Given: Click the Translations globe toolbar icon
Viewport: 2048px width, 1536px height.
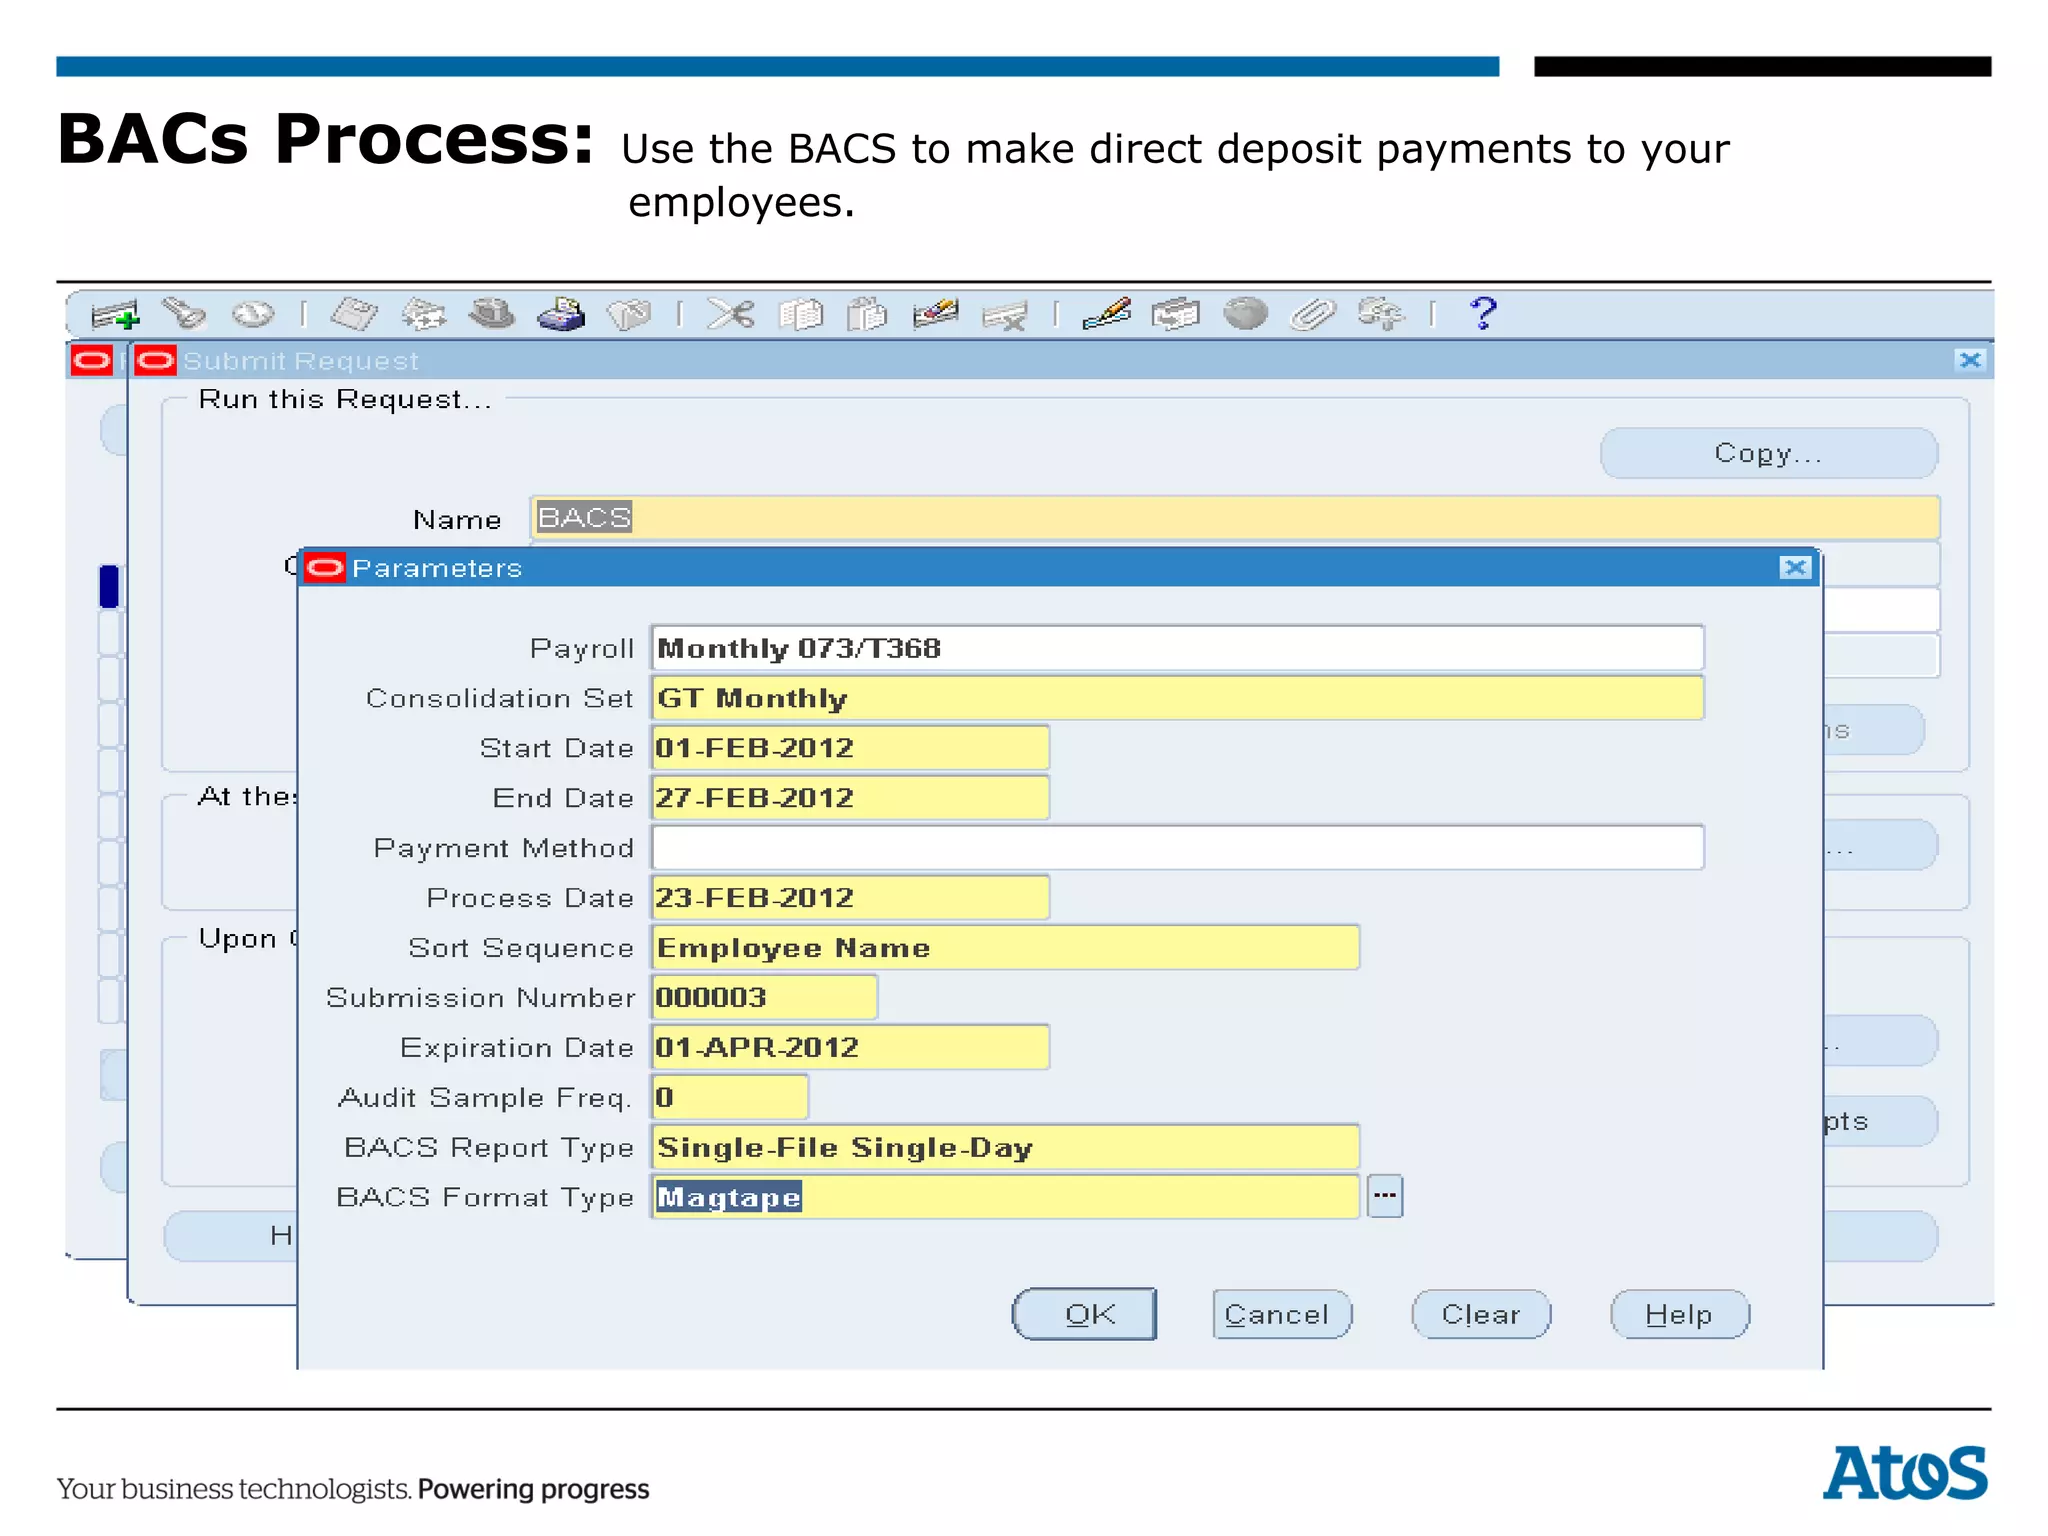Looking at the screenshot, I should pyautogui.click(x=1245, y=314).
